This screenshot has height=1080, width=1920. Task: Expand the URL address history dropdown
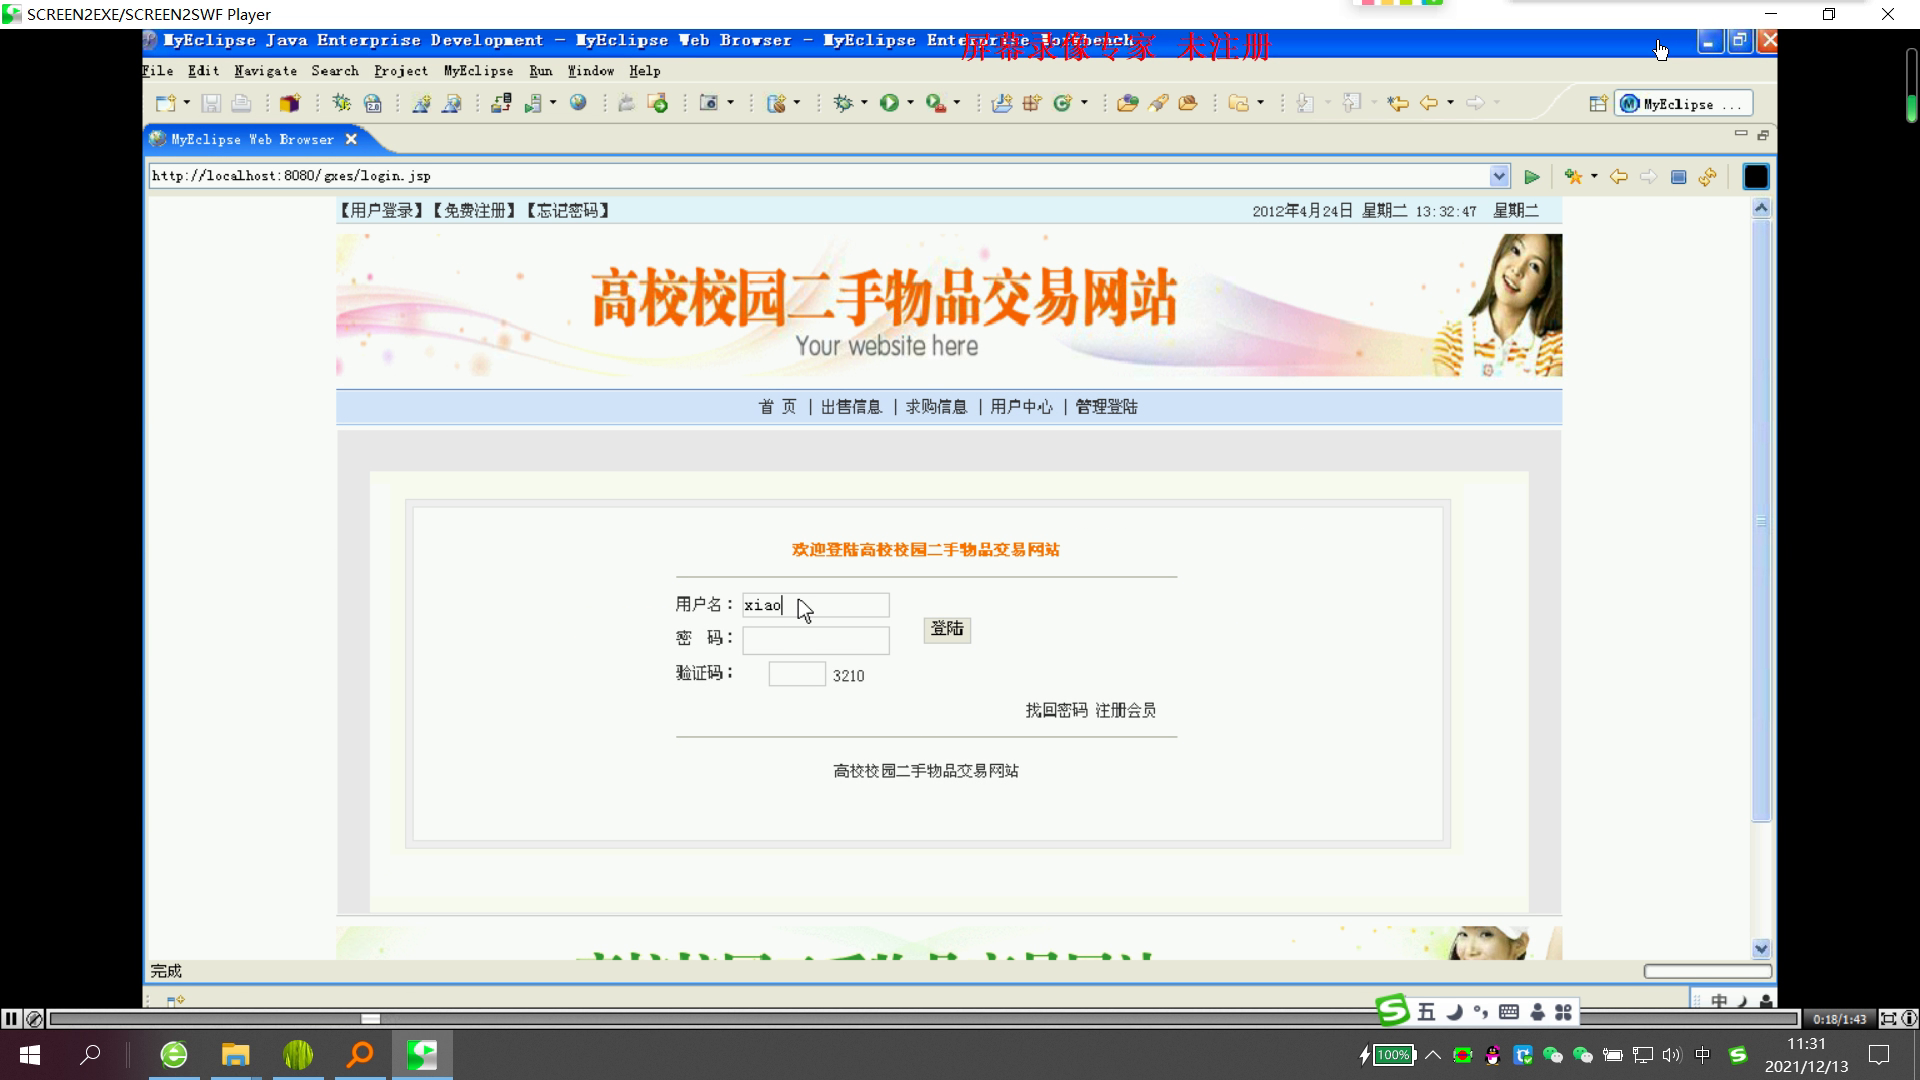(x=1498, y=176)
